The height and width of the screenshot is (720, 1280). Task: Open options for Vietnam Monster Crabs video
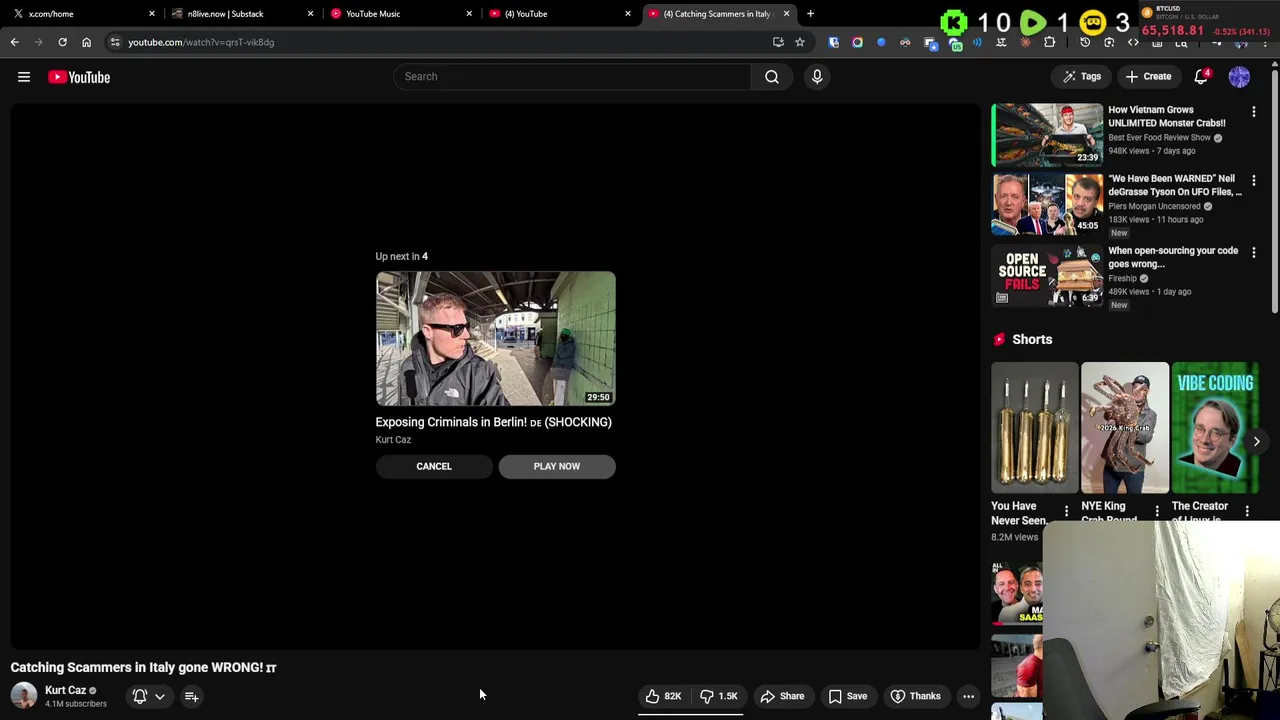(x=1253, y=112)
